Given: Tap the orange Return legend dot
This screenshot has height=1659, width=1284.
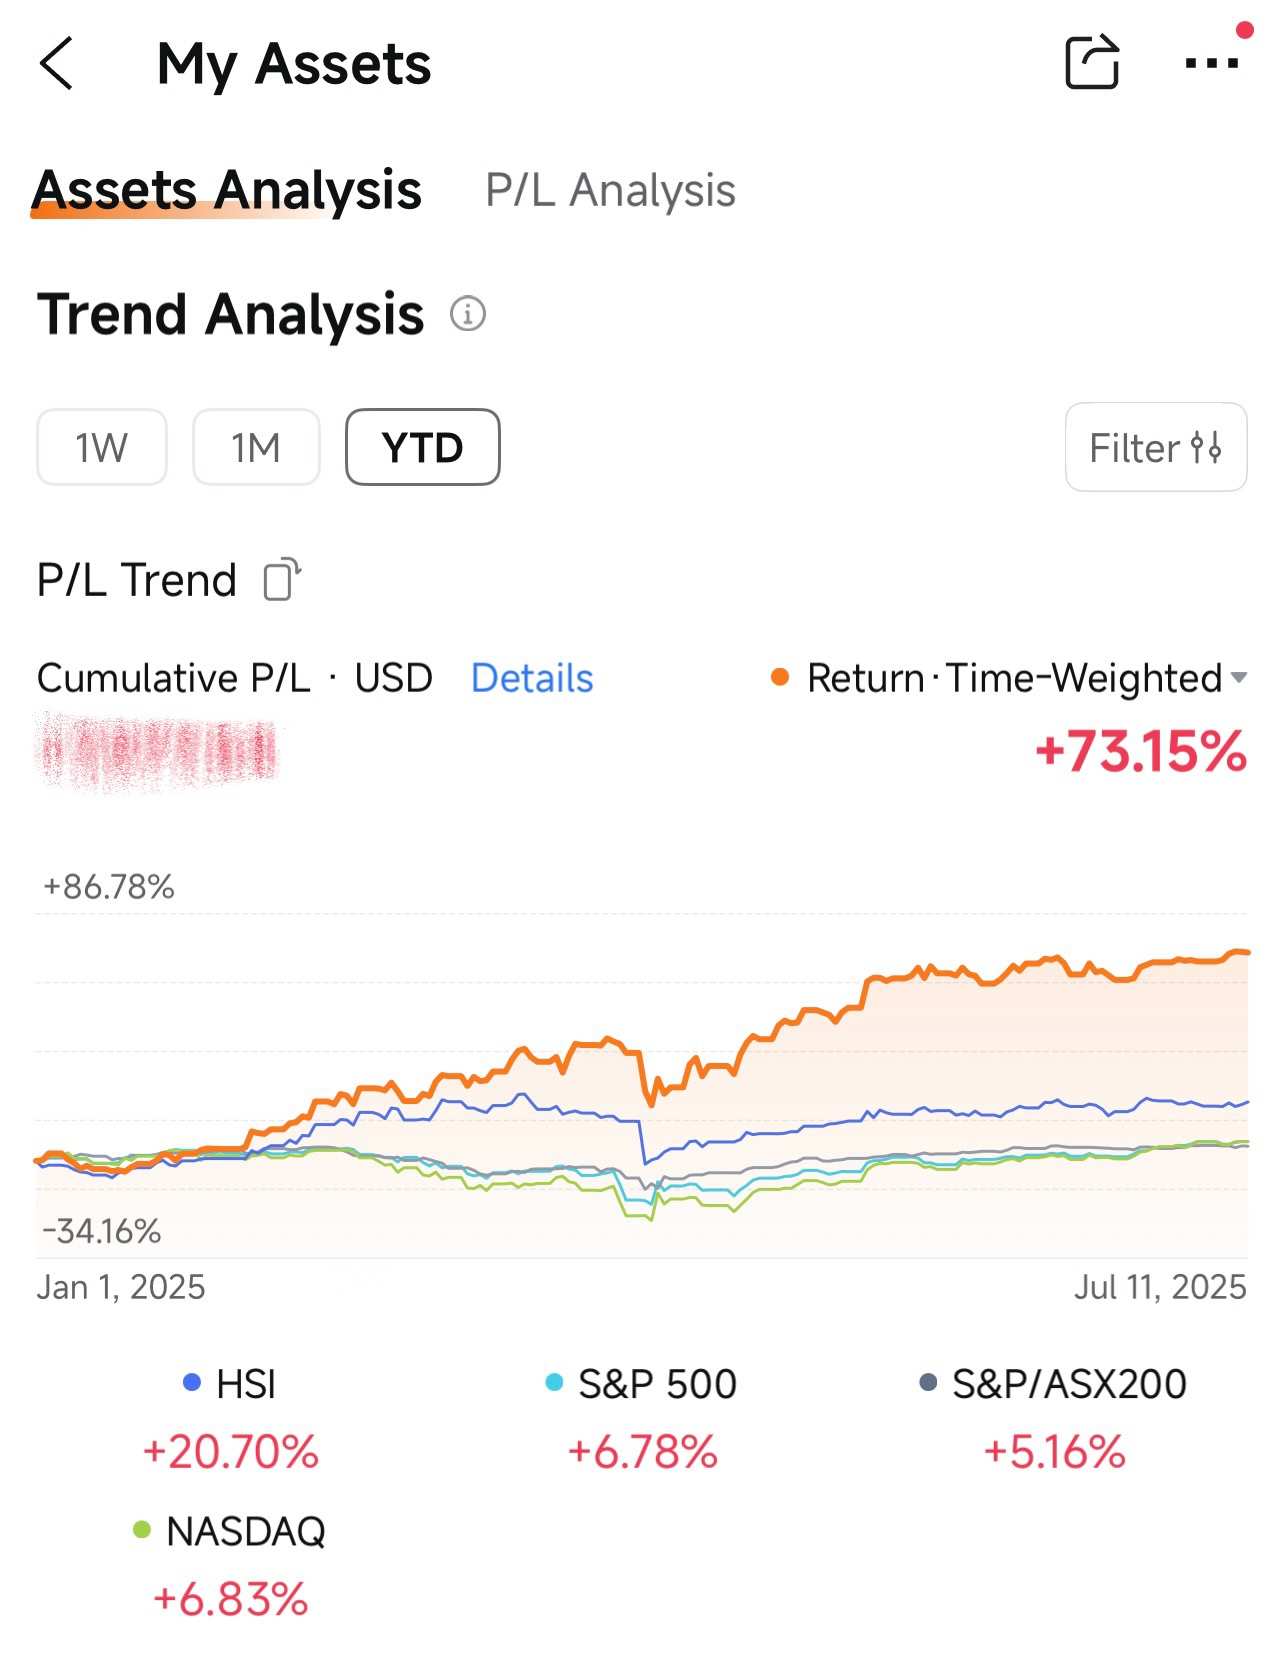Looking at the screenshot, I should pyautogui.click(x=780, y=678).
